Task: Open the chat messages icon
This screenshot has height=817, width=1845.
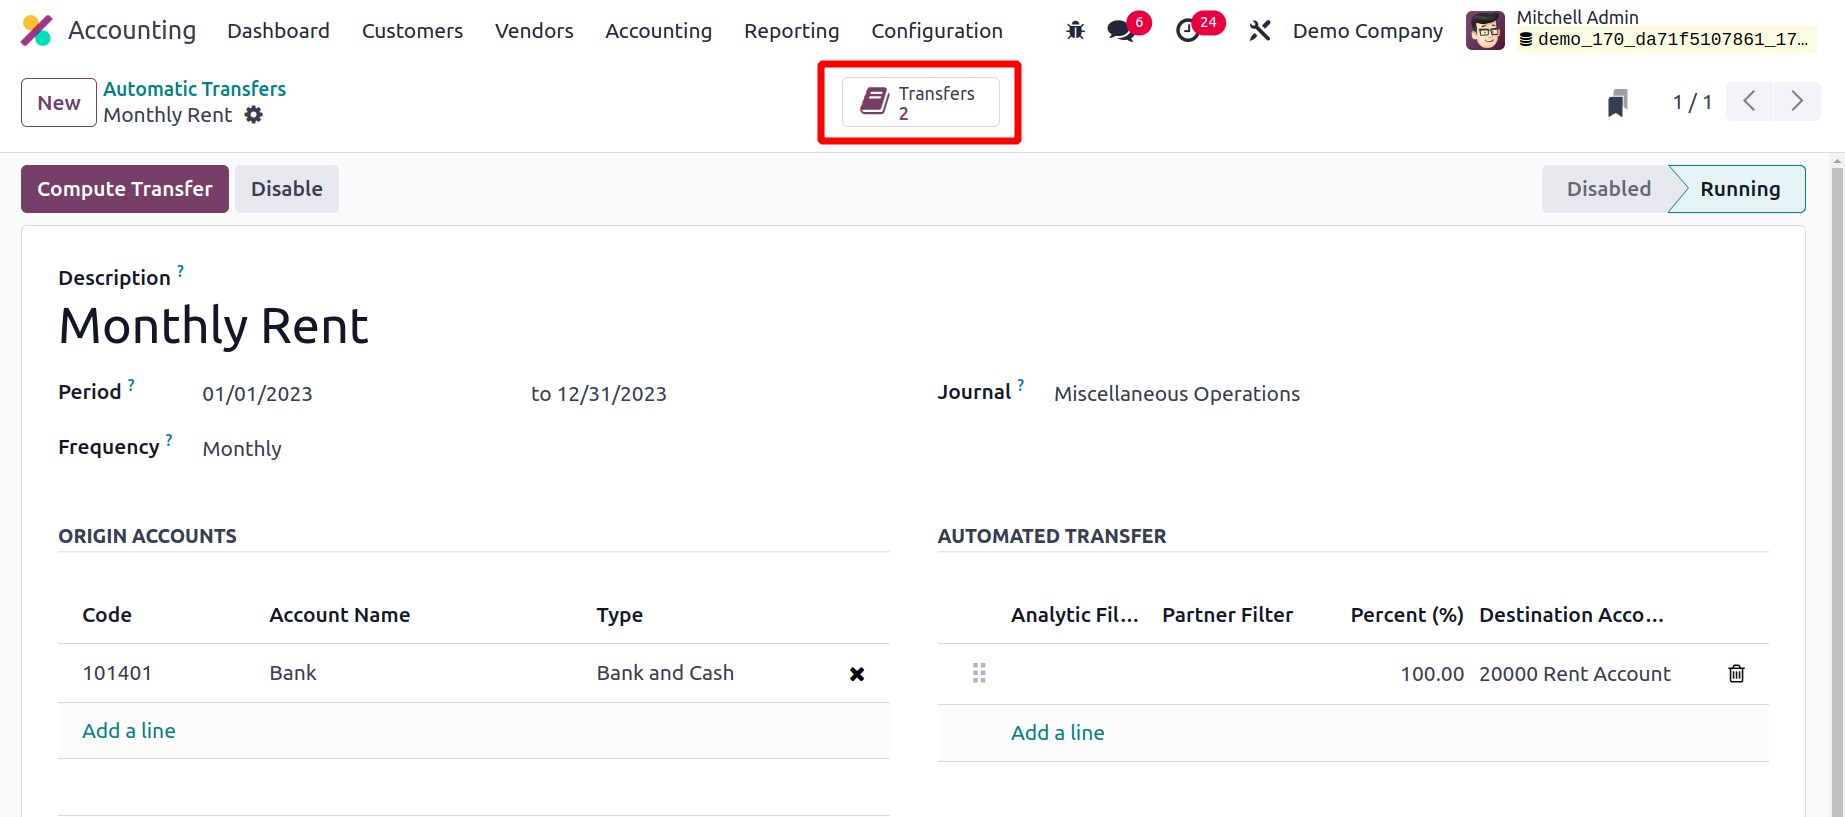Action: [x=1120, y=31]
